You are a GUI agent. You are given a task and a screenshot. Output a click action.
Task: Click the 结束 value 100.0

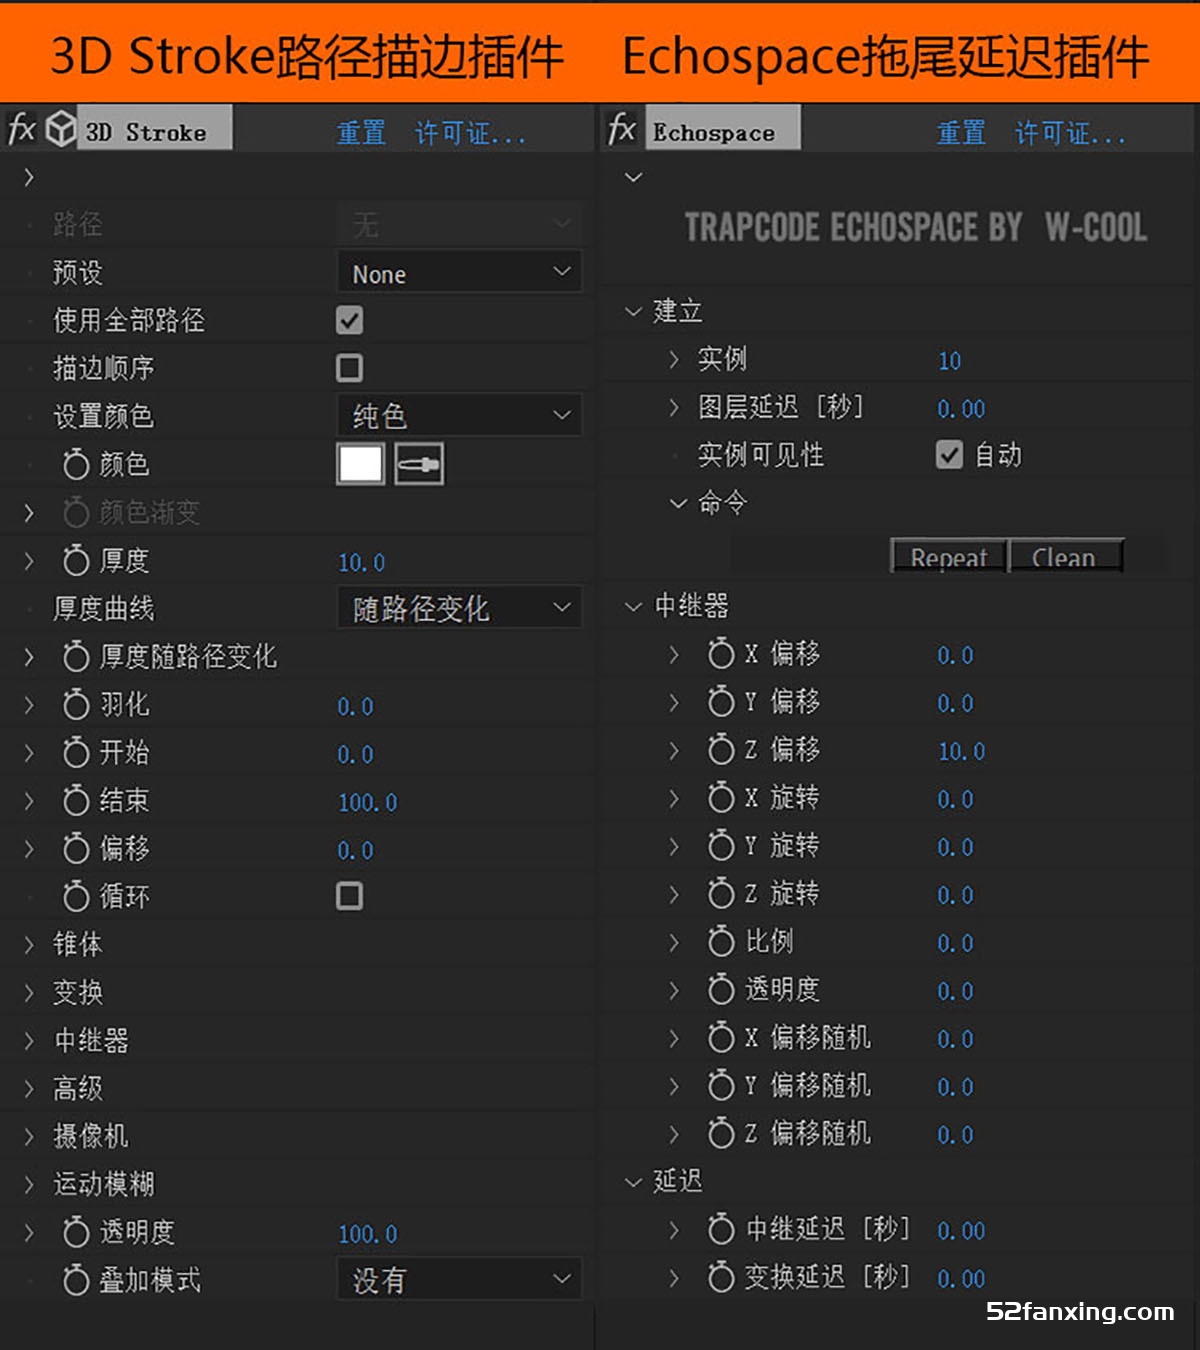367,802
